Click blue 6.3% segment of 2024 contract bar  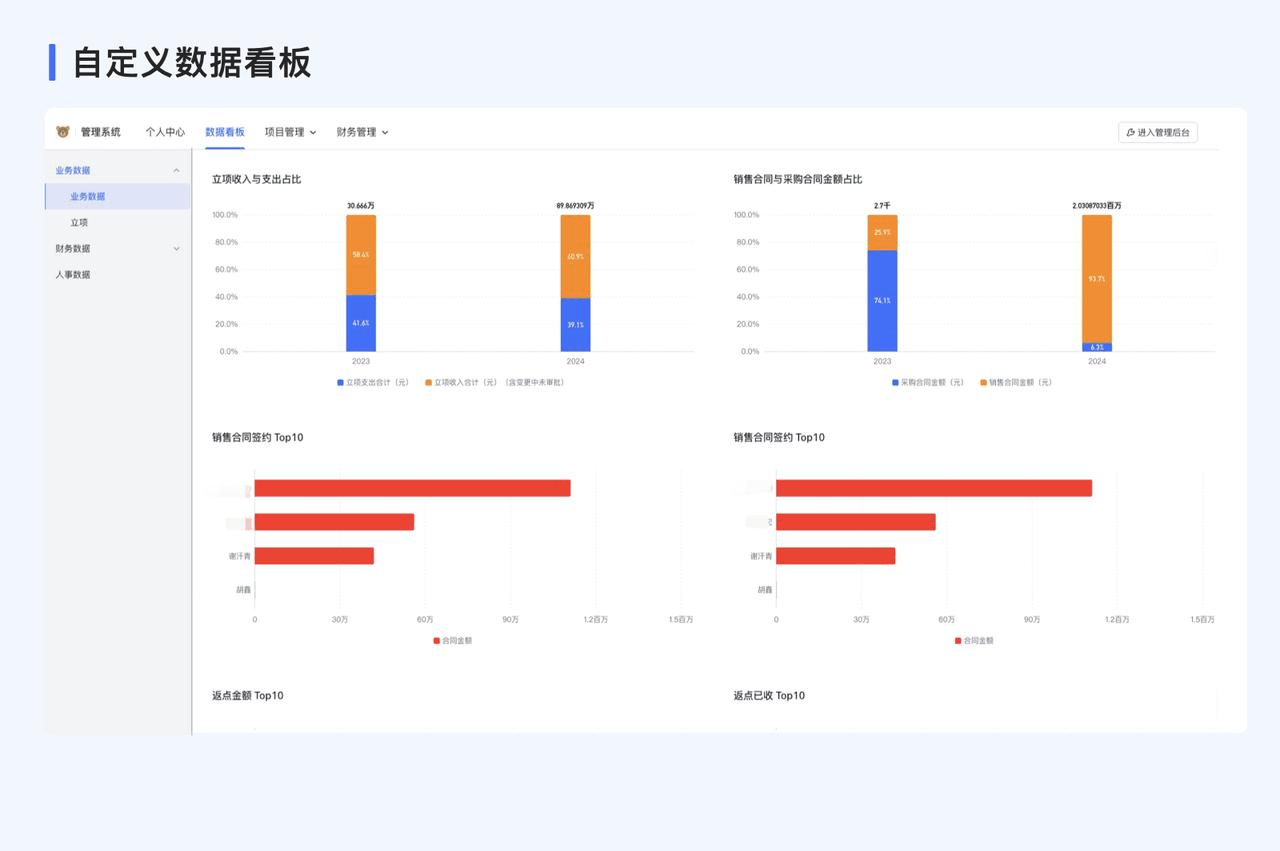point(1097,347)
